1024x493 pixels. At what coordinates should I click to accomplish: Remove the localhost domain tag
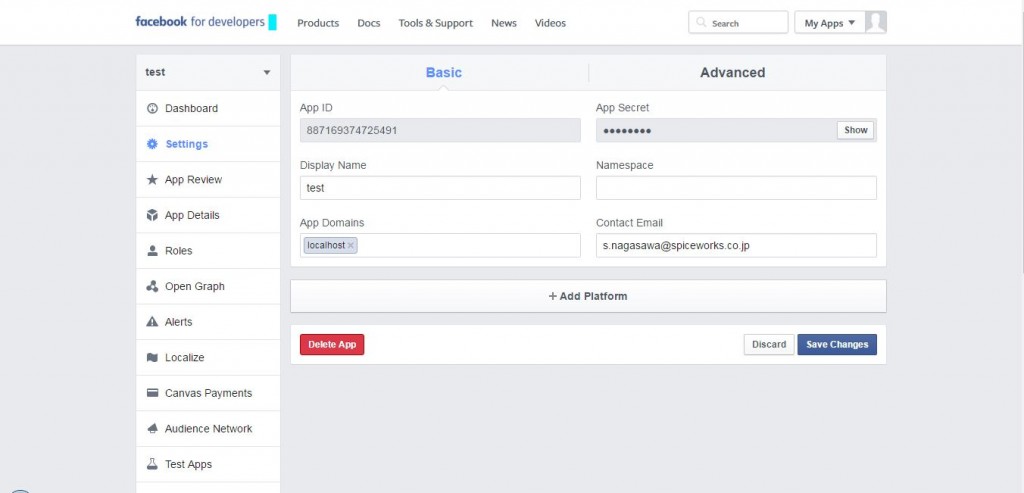pos(351,246)
